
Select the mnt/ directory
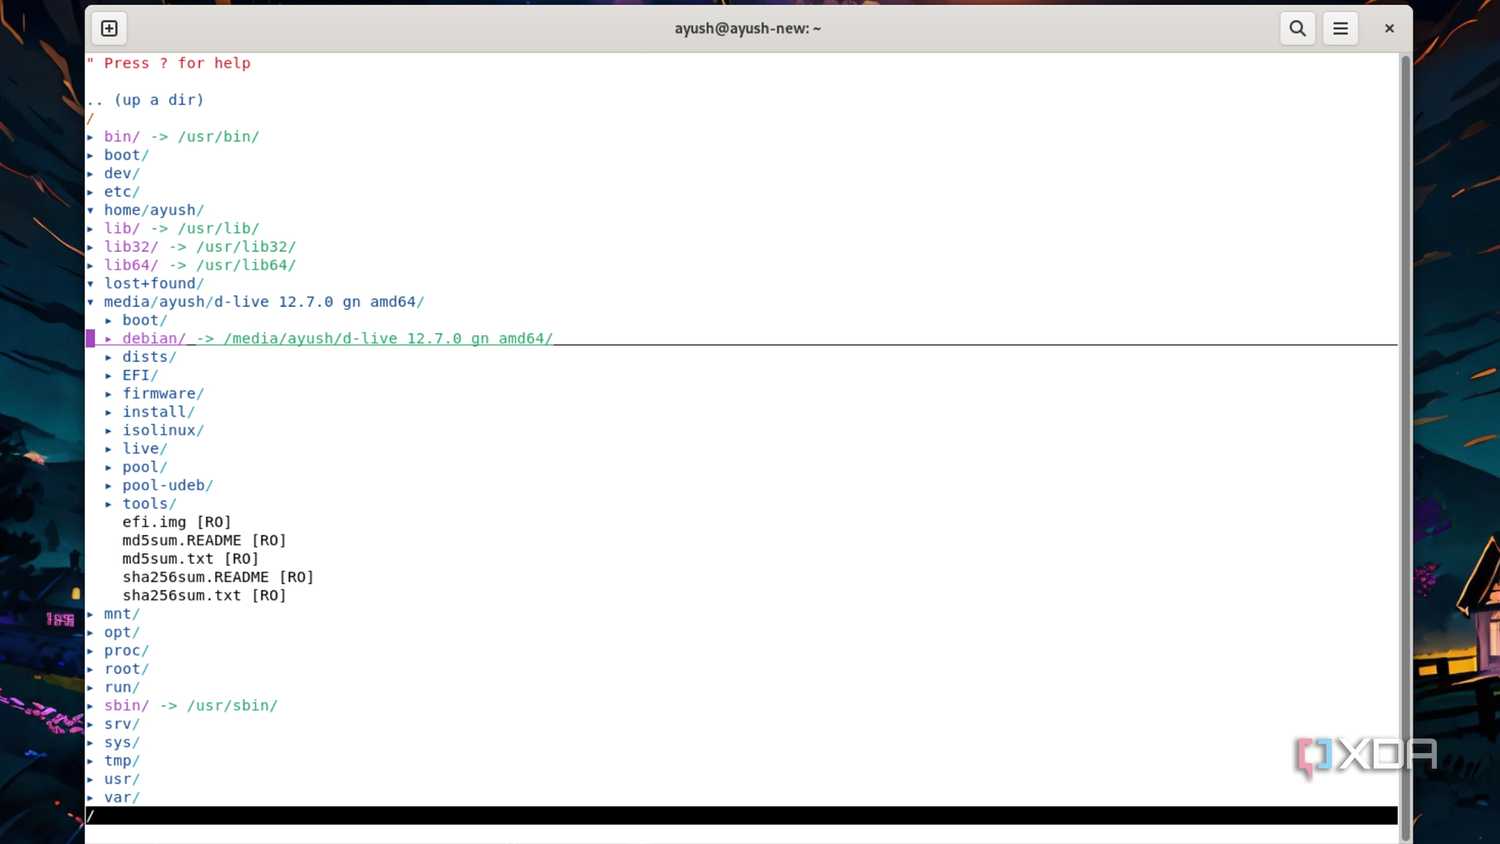[x=121, y=614]
